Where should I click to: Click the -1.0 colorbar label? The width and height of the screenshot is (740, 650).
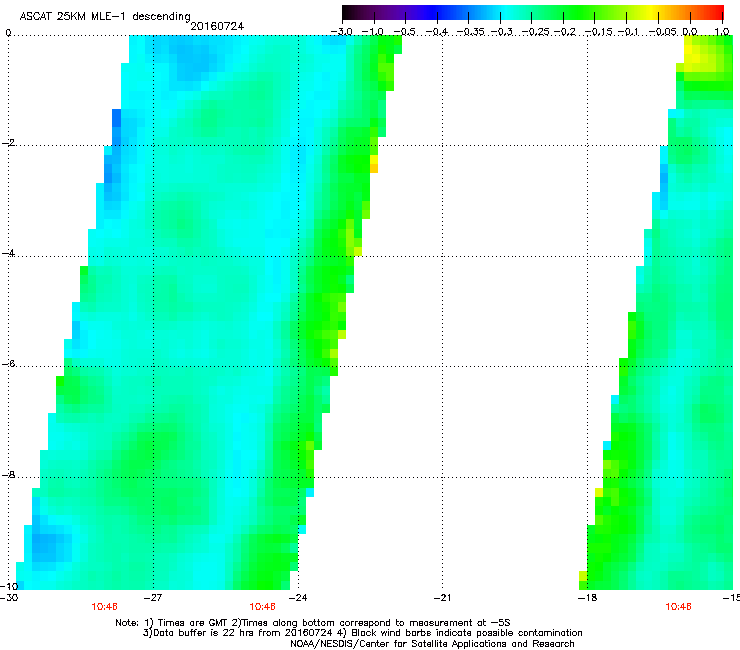tap(373, 32)
